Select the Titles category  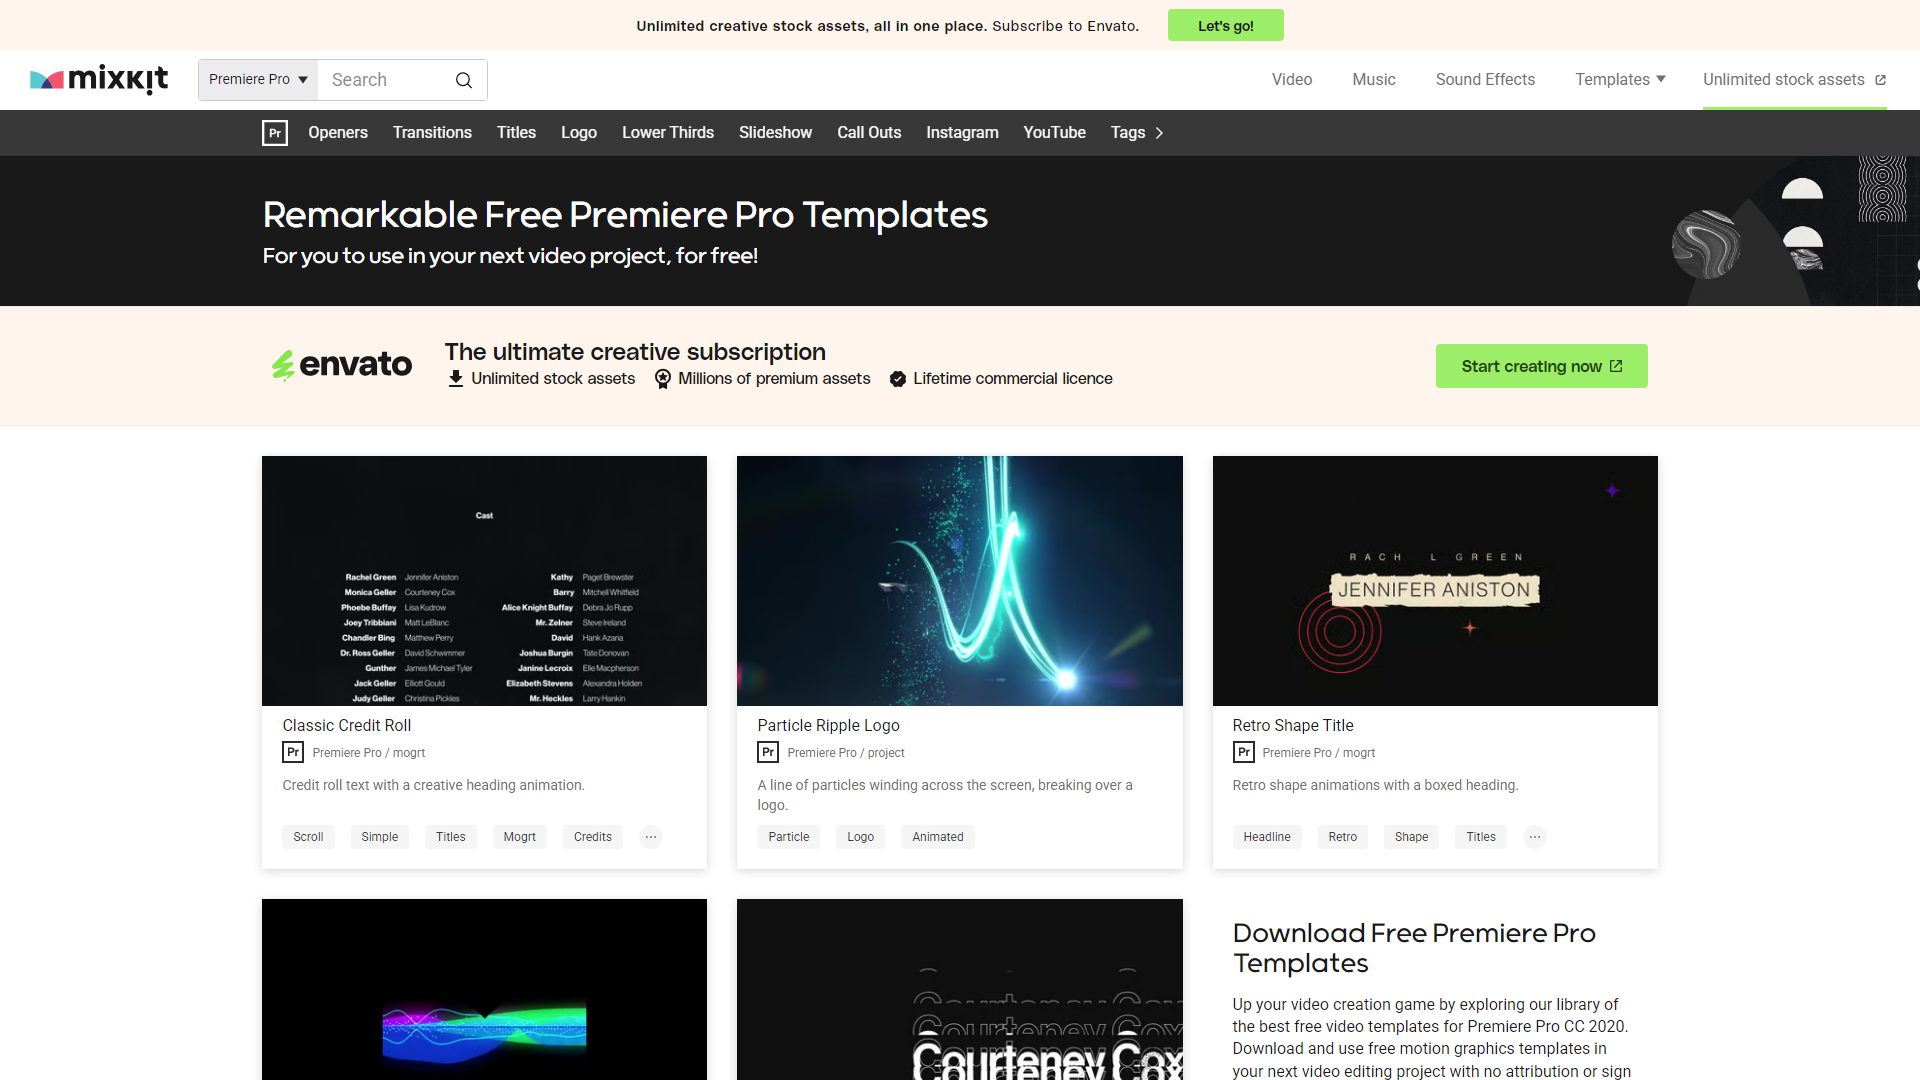[516, 133]
